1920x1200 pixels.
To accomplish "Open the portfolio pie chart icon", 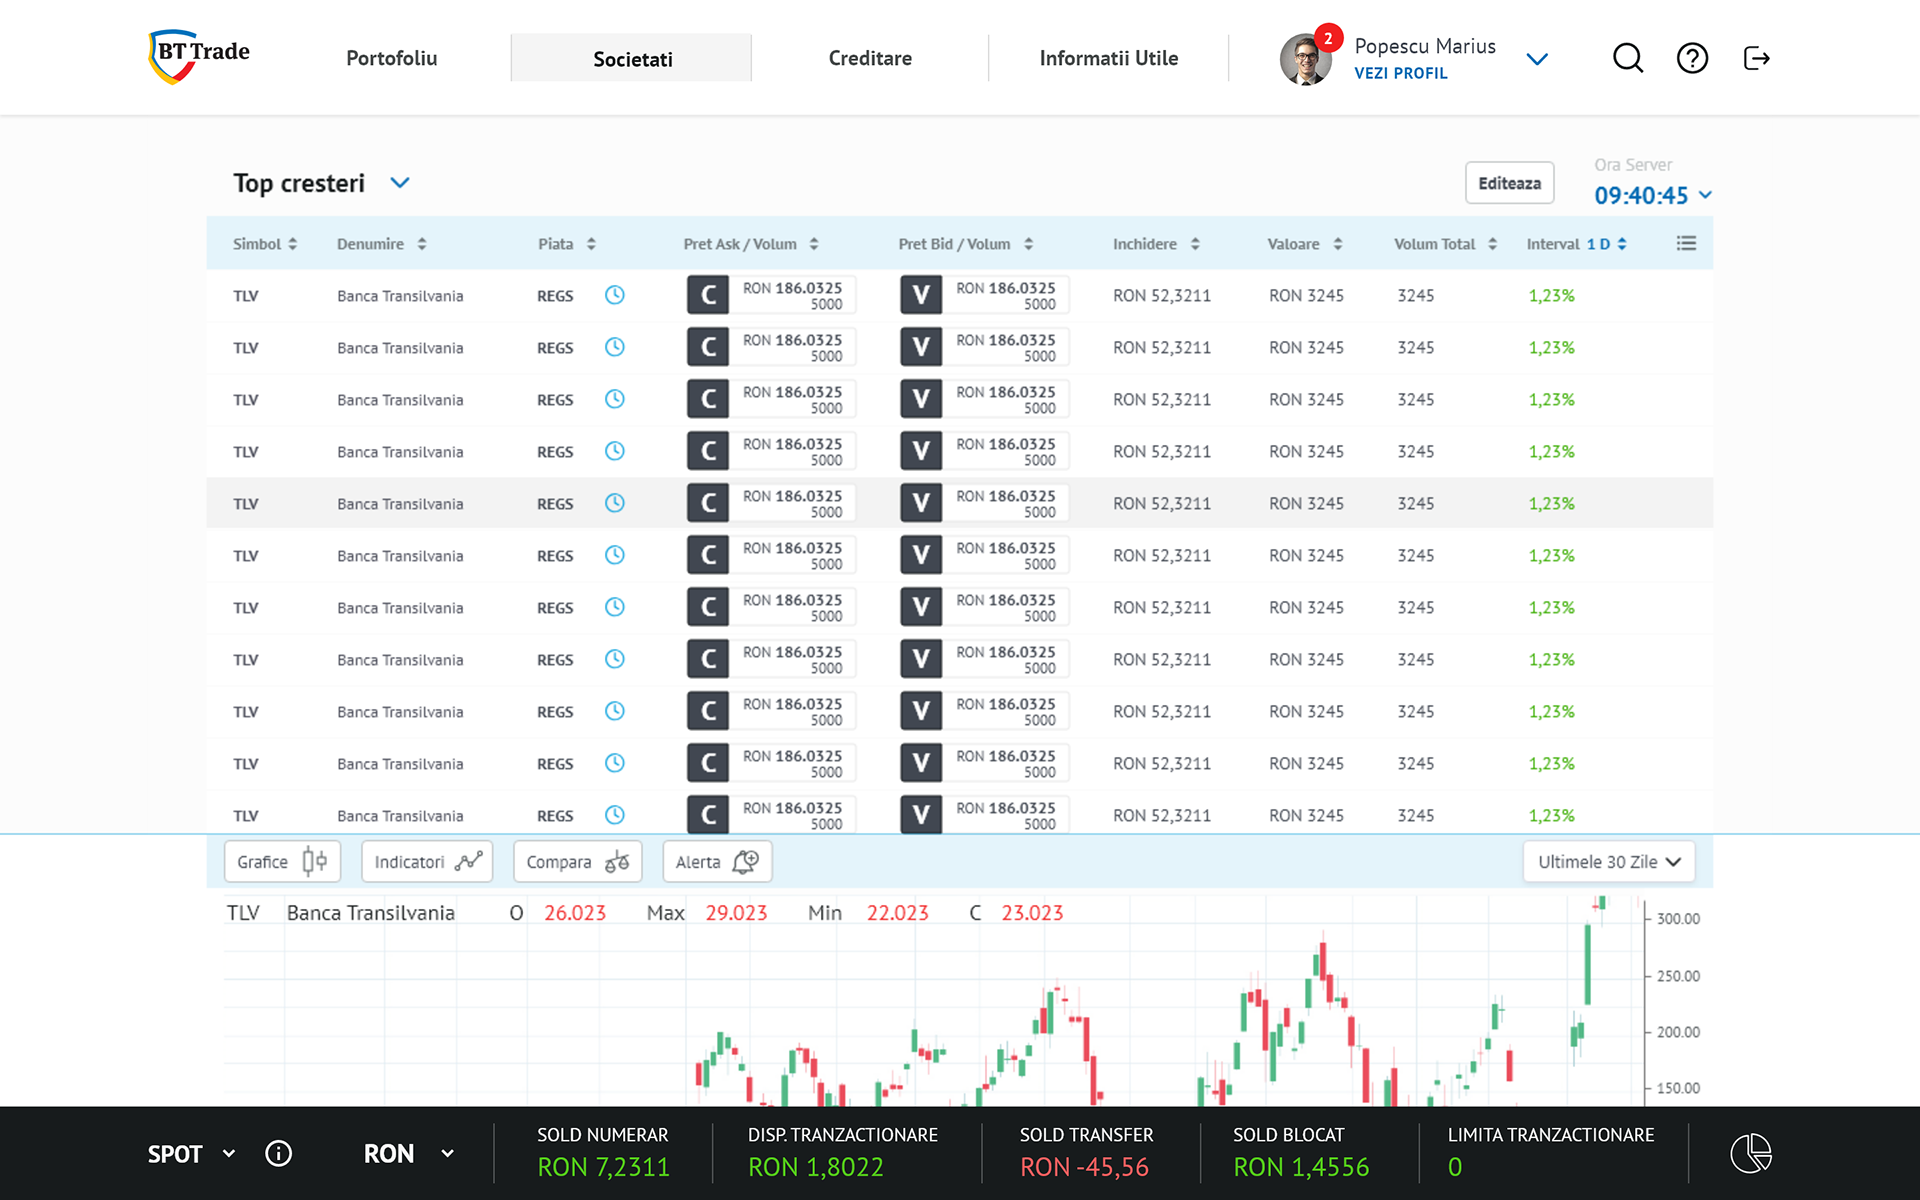I will click(x=1751, y=1153).
